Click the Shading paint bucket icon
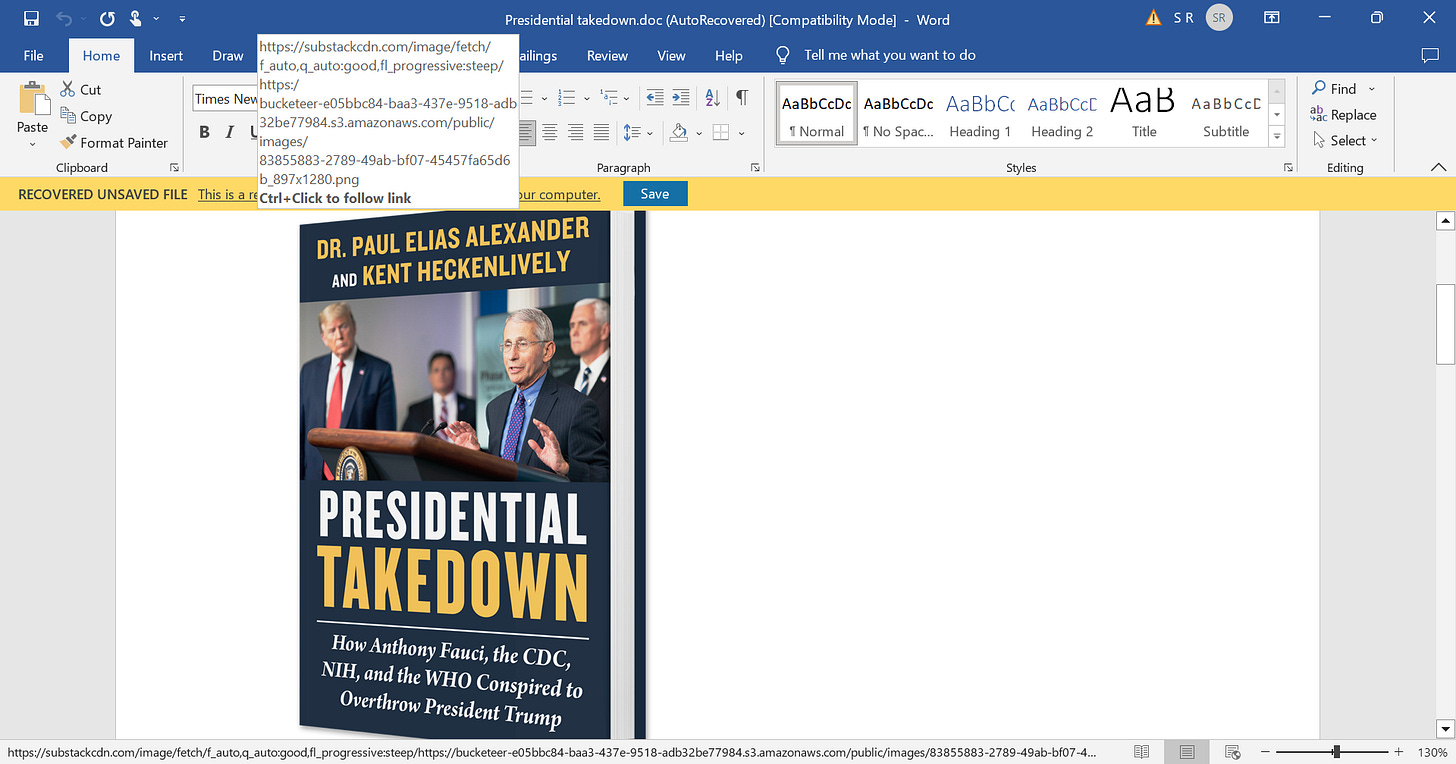 coord(679,132)
